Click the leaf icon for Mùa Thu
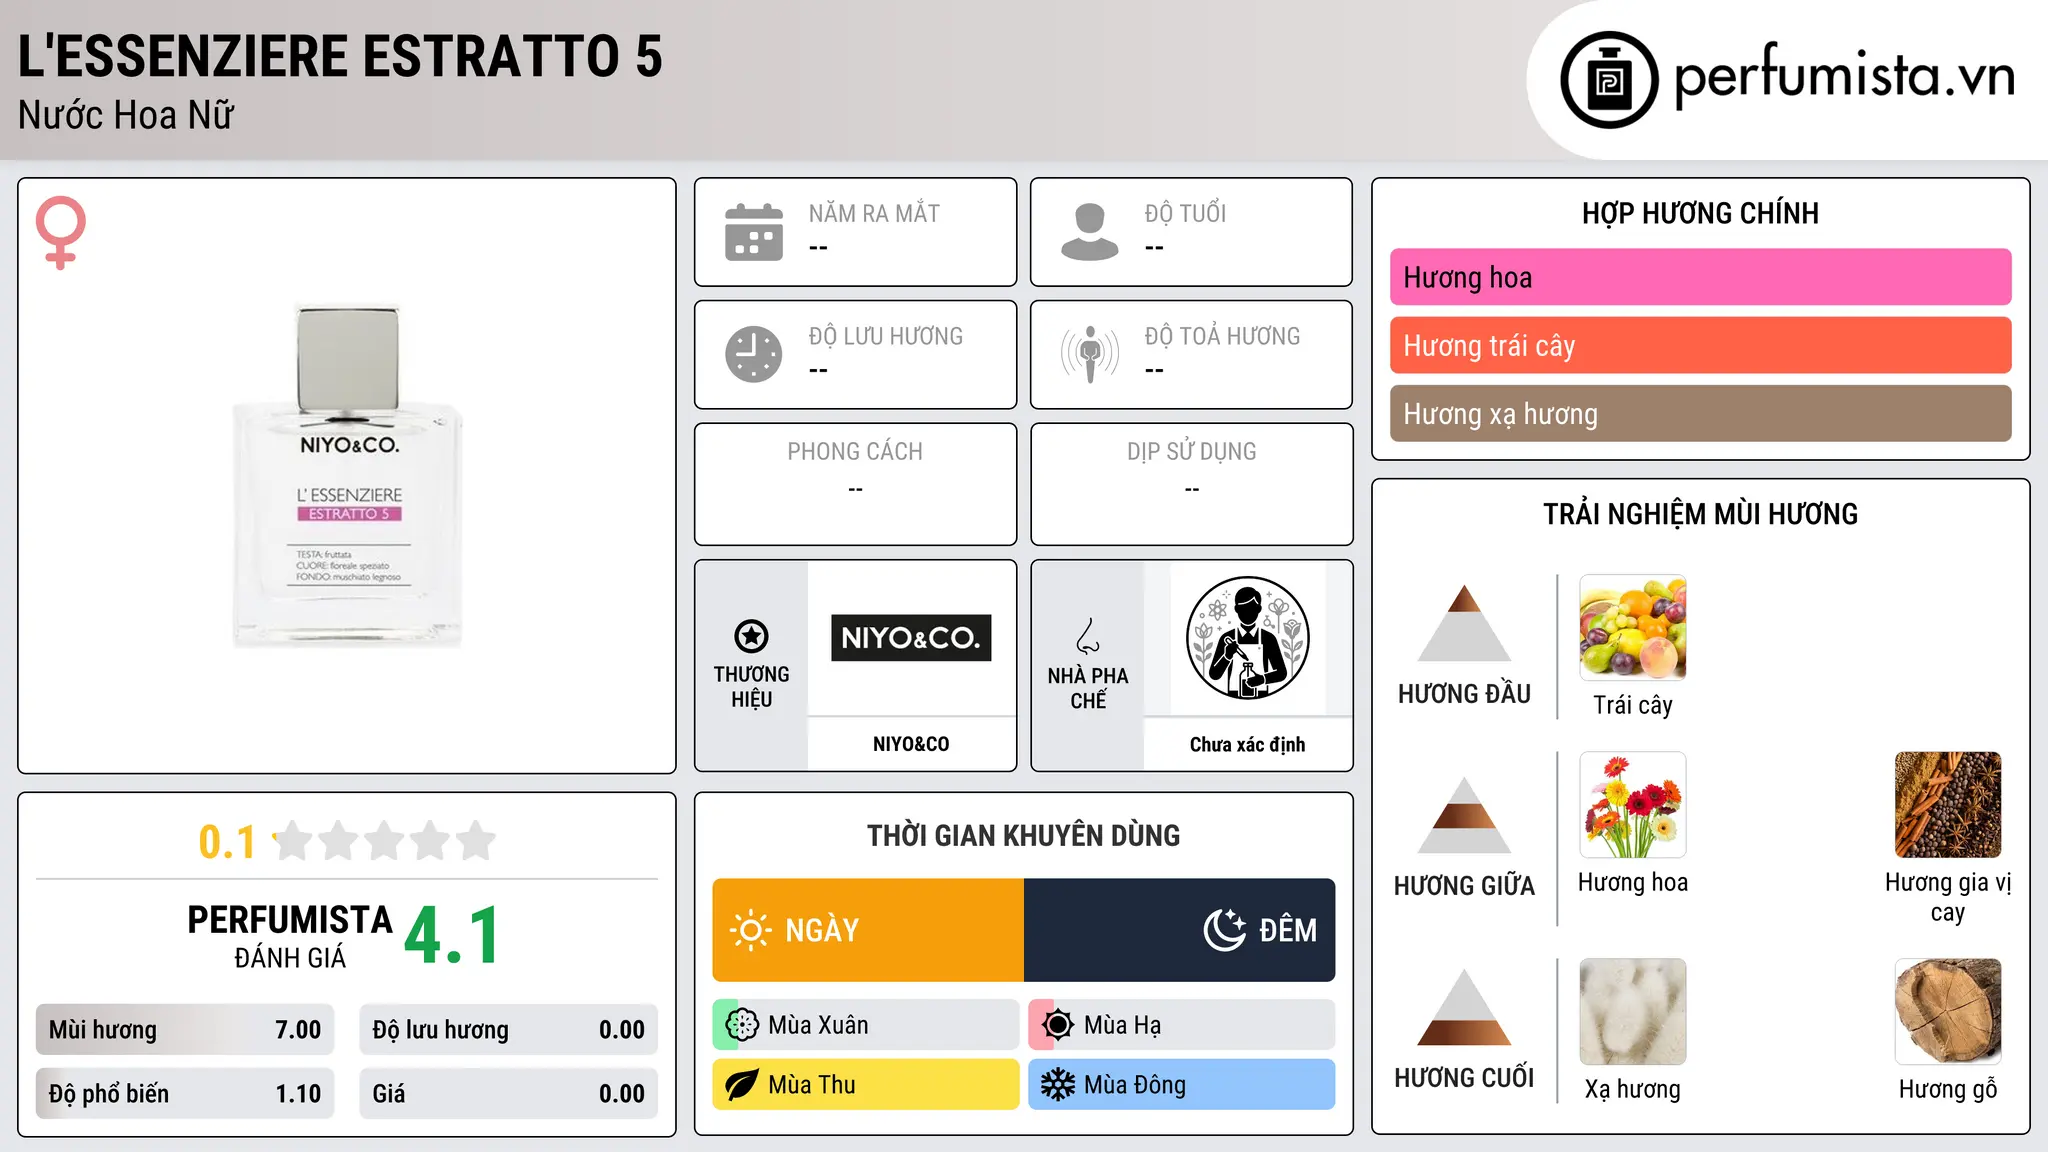Screen dimensions: 2048x1152 (742, 1085)
